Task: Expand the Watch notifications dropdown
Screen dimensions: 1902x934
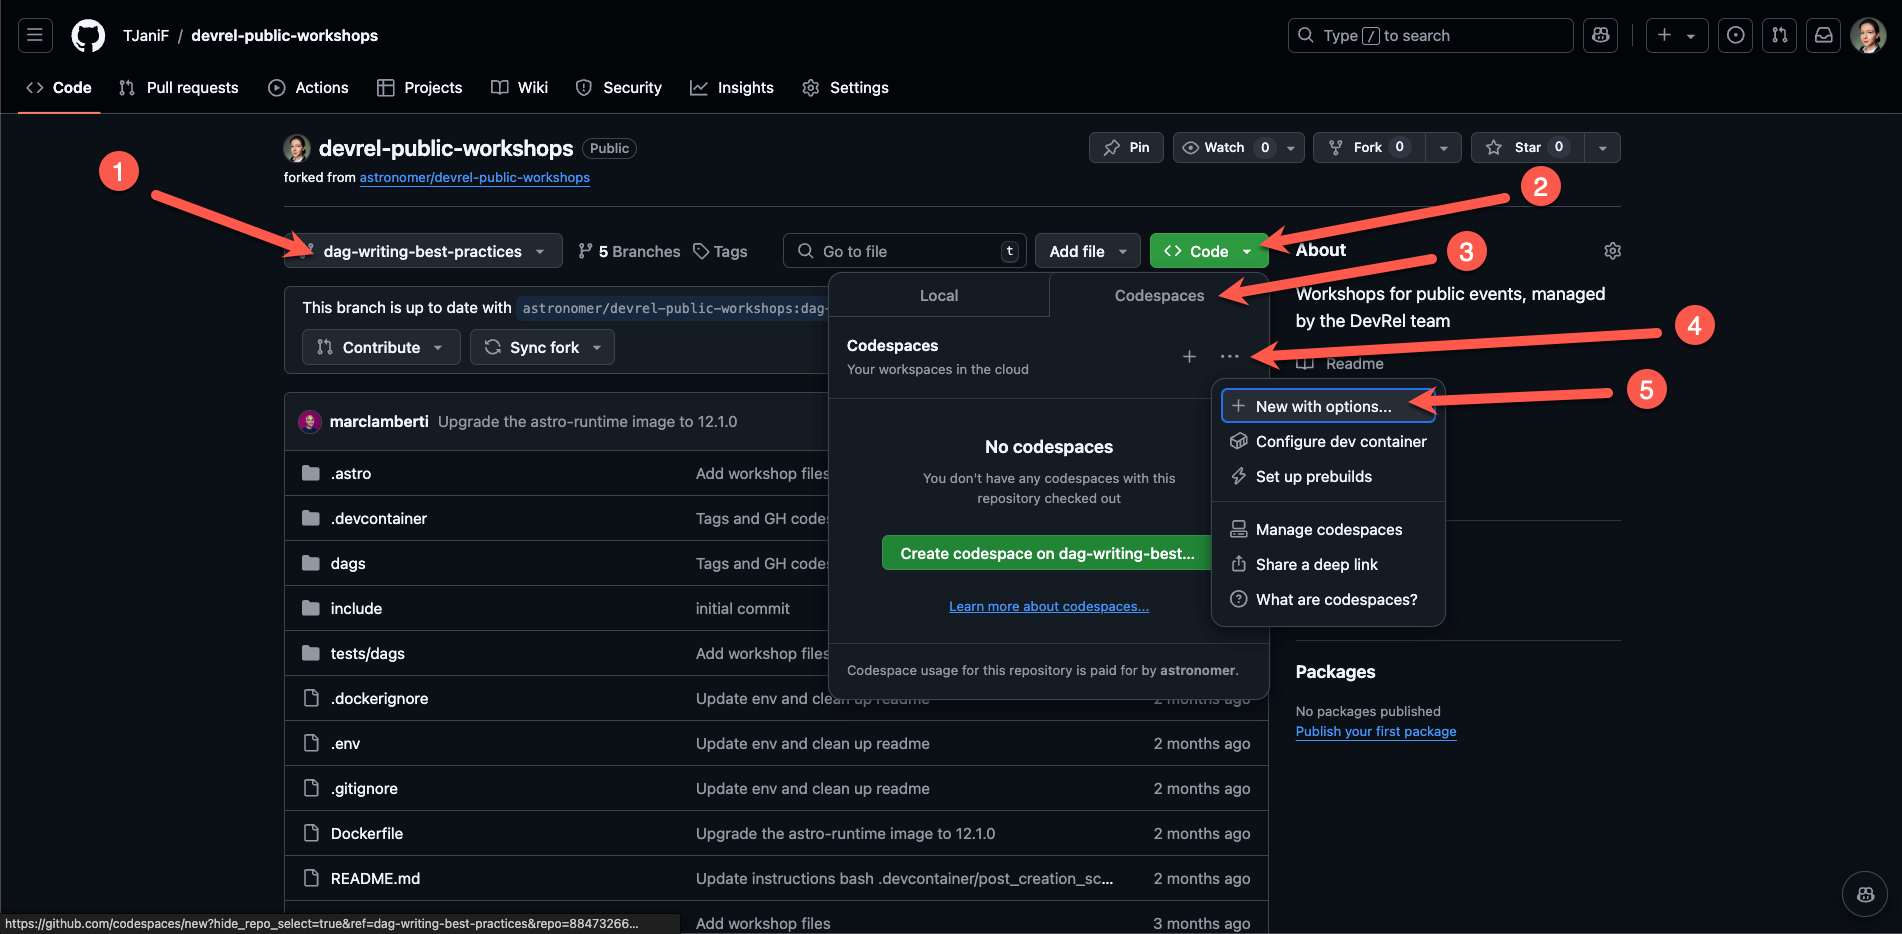Action: coord(1239,147)
